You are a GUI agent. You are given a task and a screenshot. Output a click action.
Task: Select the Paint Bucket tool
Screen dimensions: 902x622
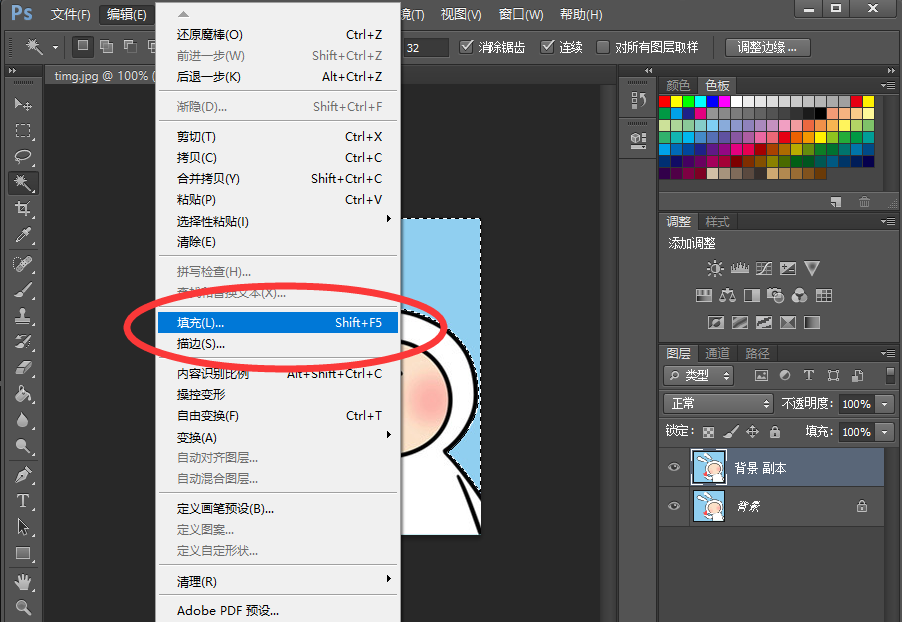click(23, 394)
